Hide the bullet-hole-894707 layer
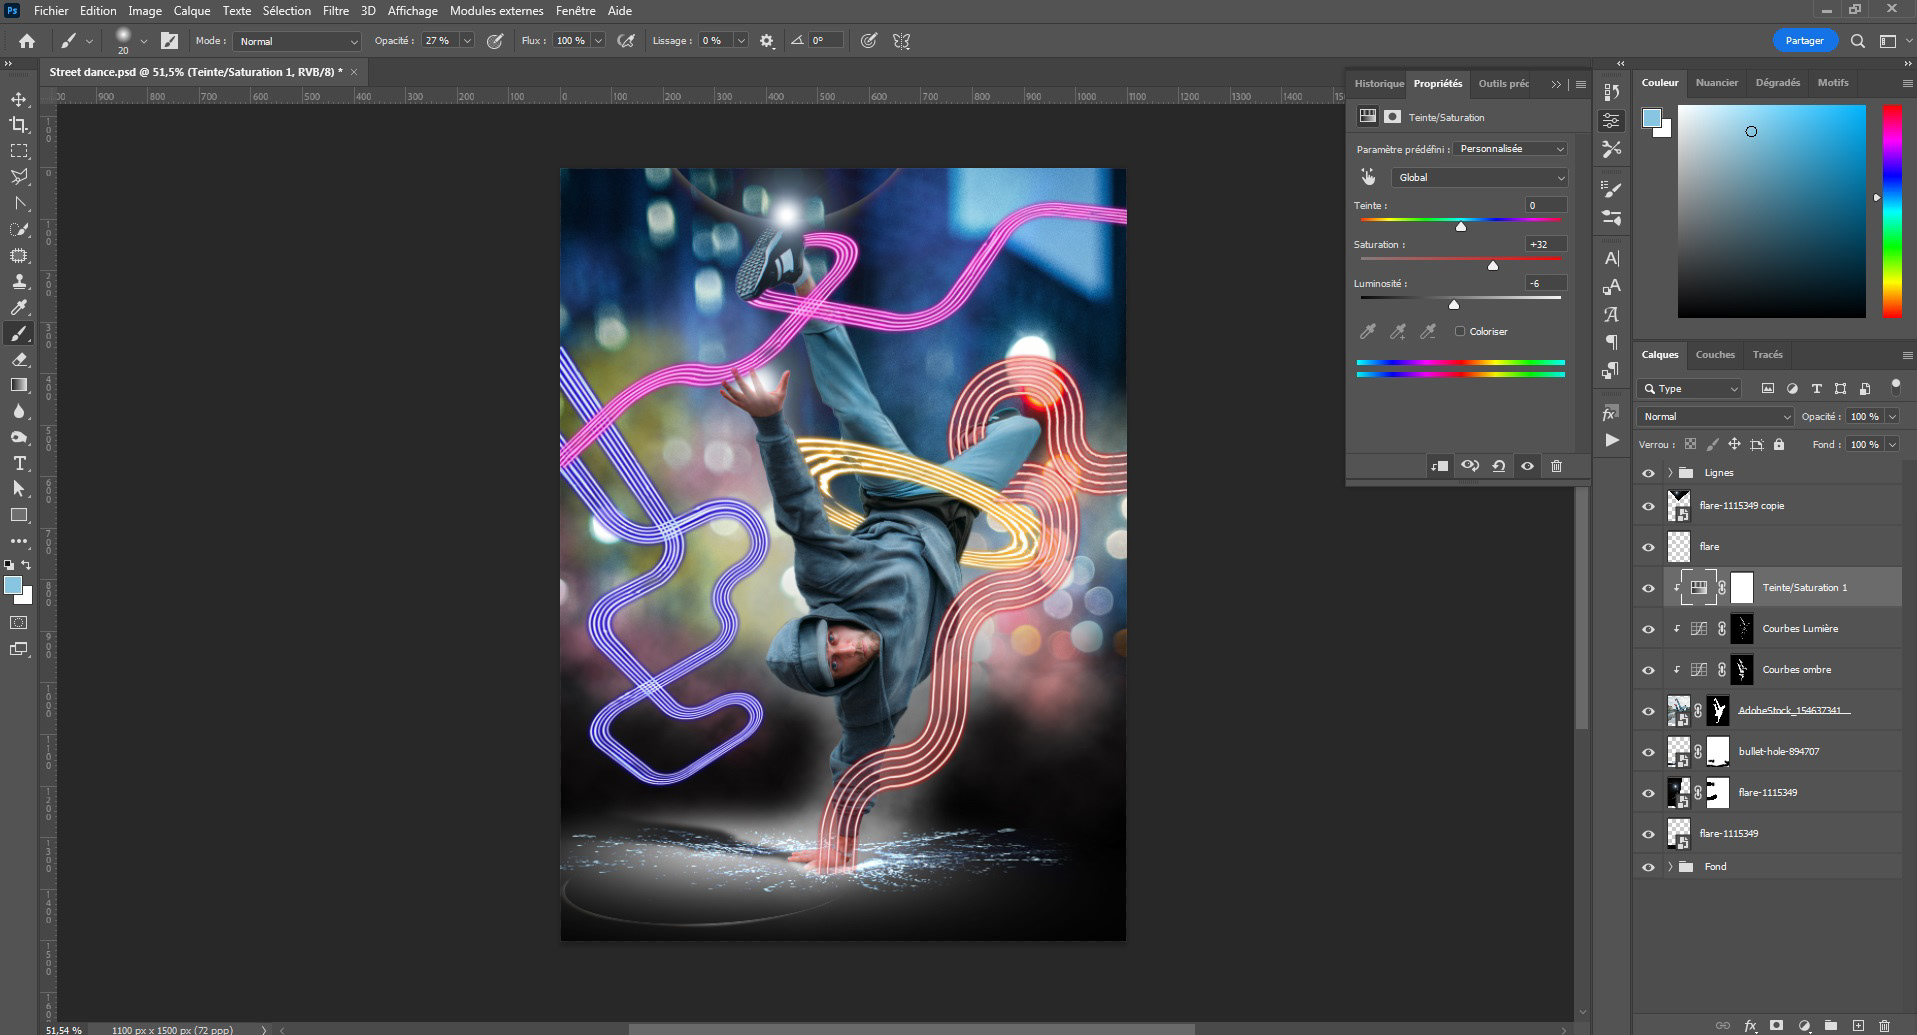The image size is (1917, 1035). coord(1648,752)
